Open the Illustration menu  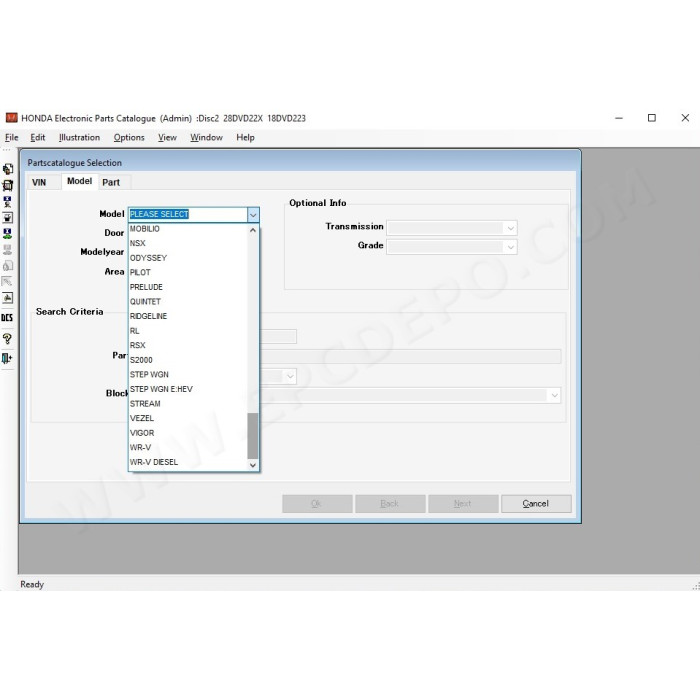coord(79,138)
